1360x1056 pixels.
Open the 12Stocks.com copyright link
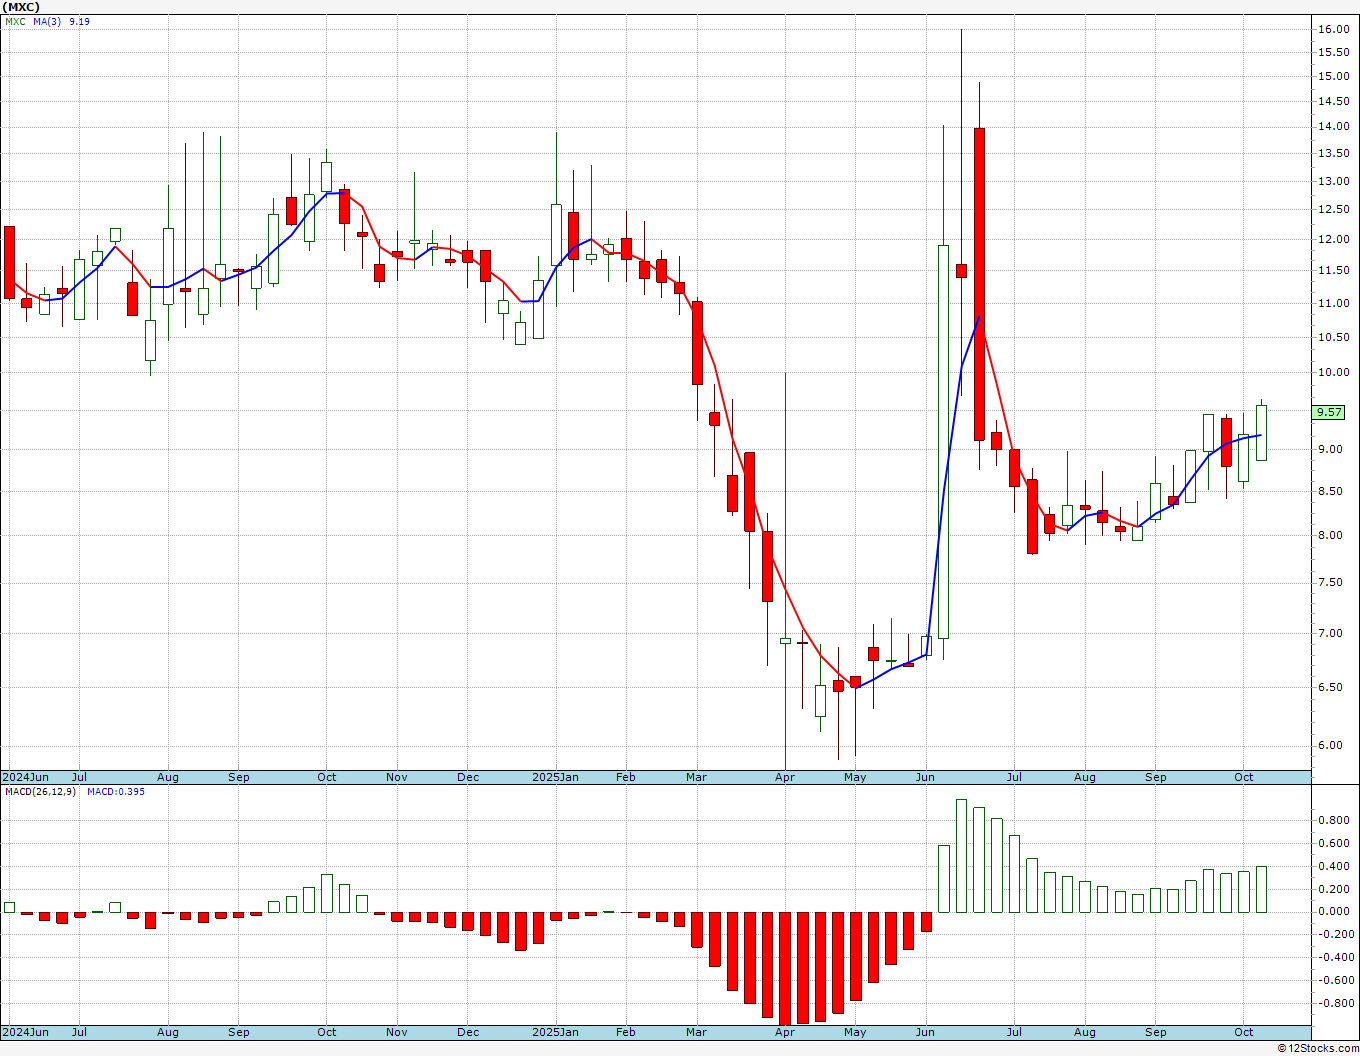[1319, 1048]
